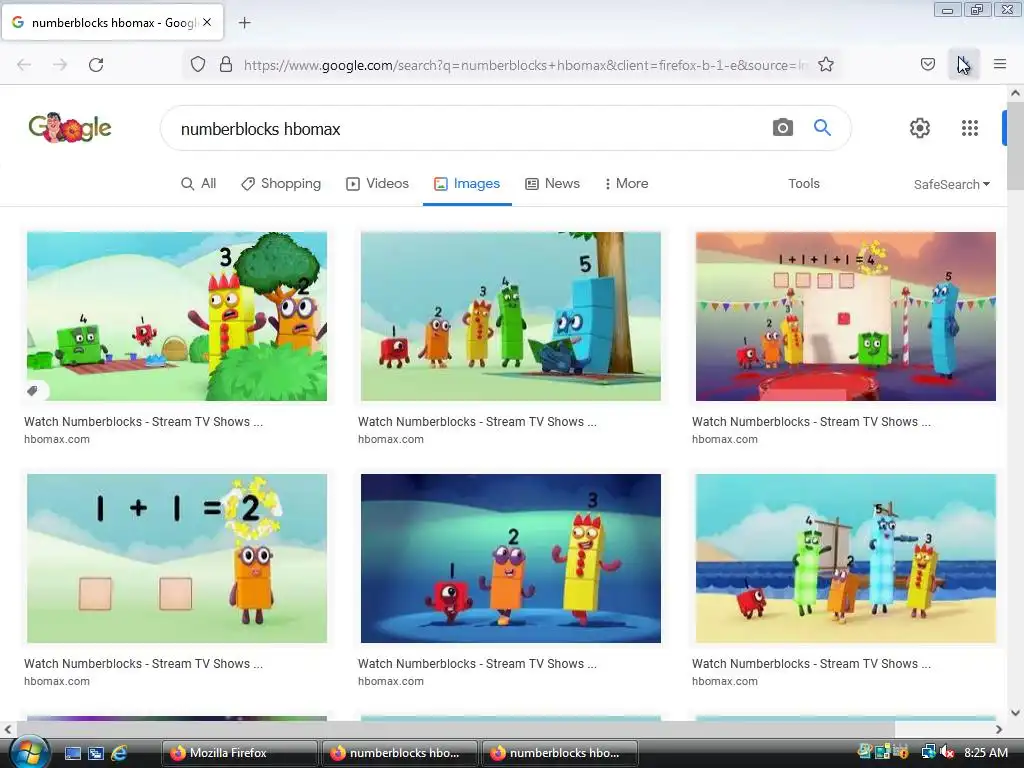Select numberblocks hbomax browser tab

(113, 23)
